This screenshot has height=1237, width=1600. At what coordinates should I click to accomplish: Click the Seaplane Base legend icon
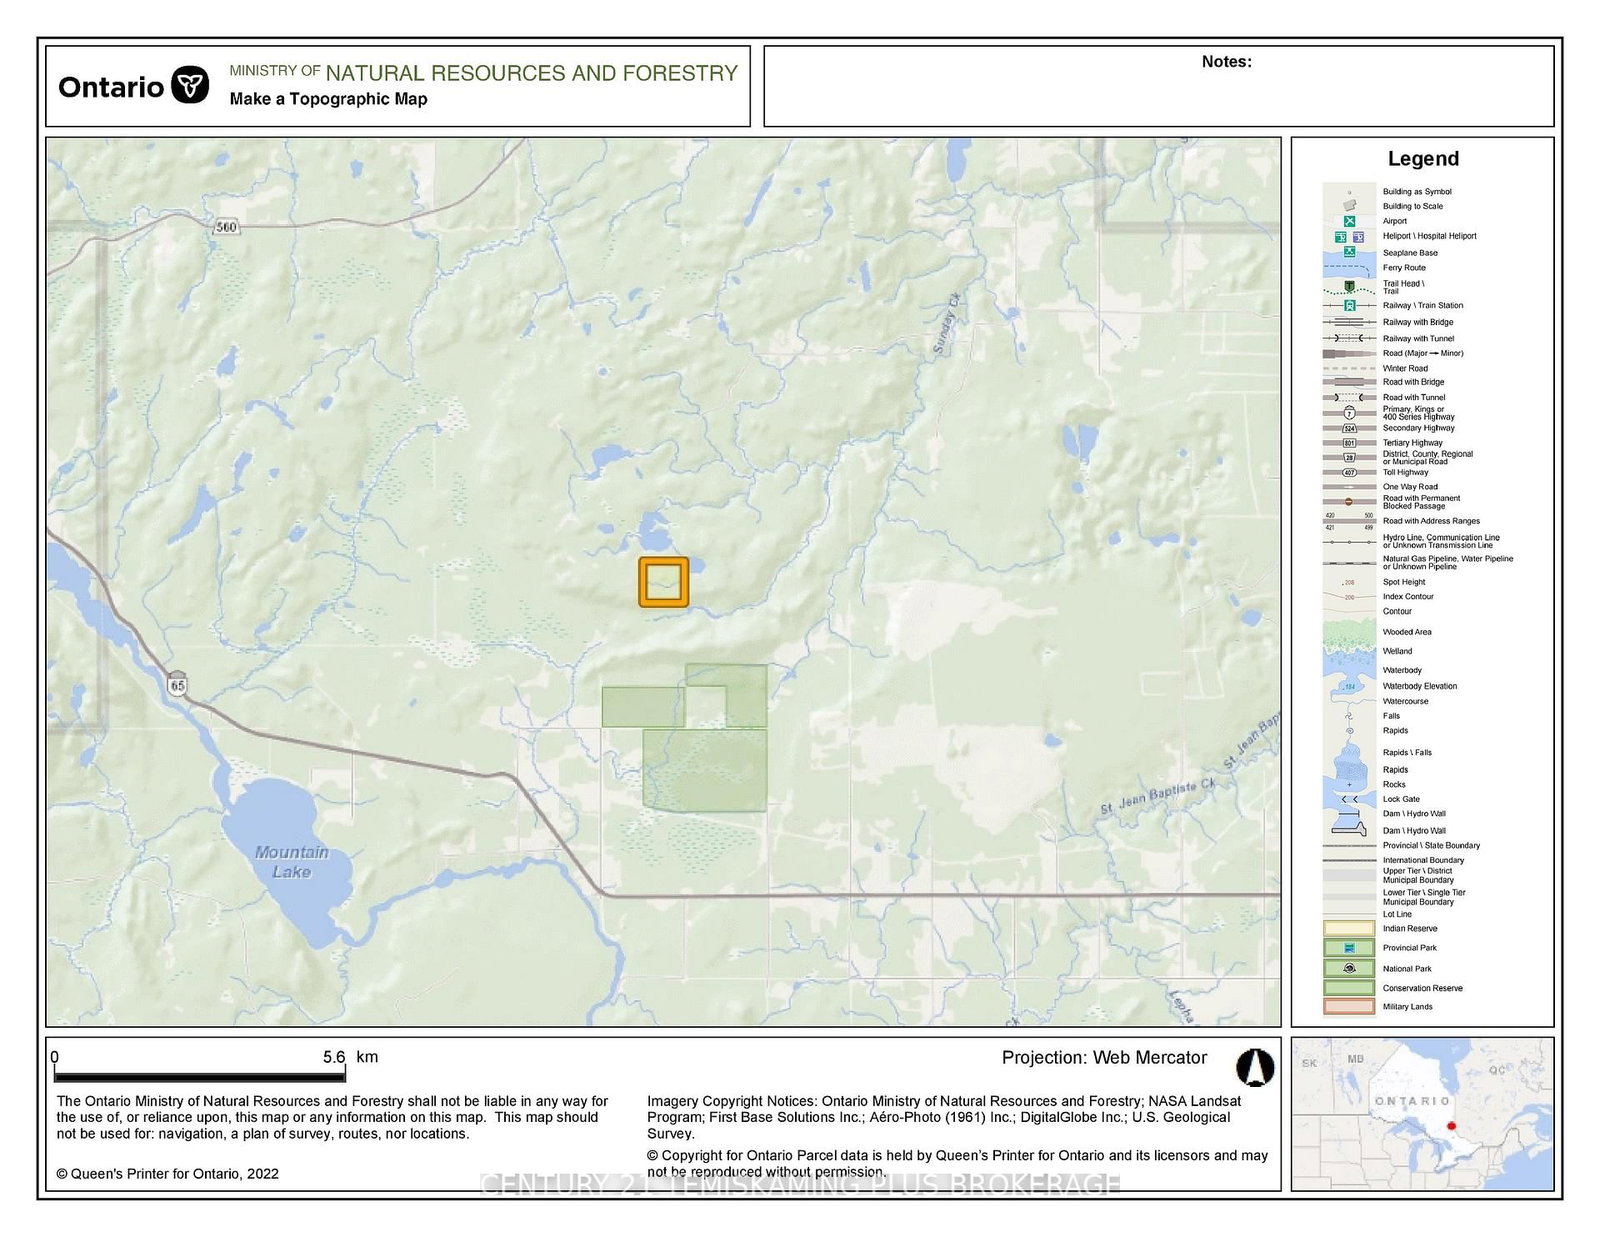[x=1349, y=252]
